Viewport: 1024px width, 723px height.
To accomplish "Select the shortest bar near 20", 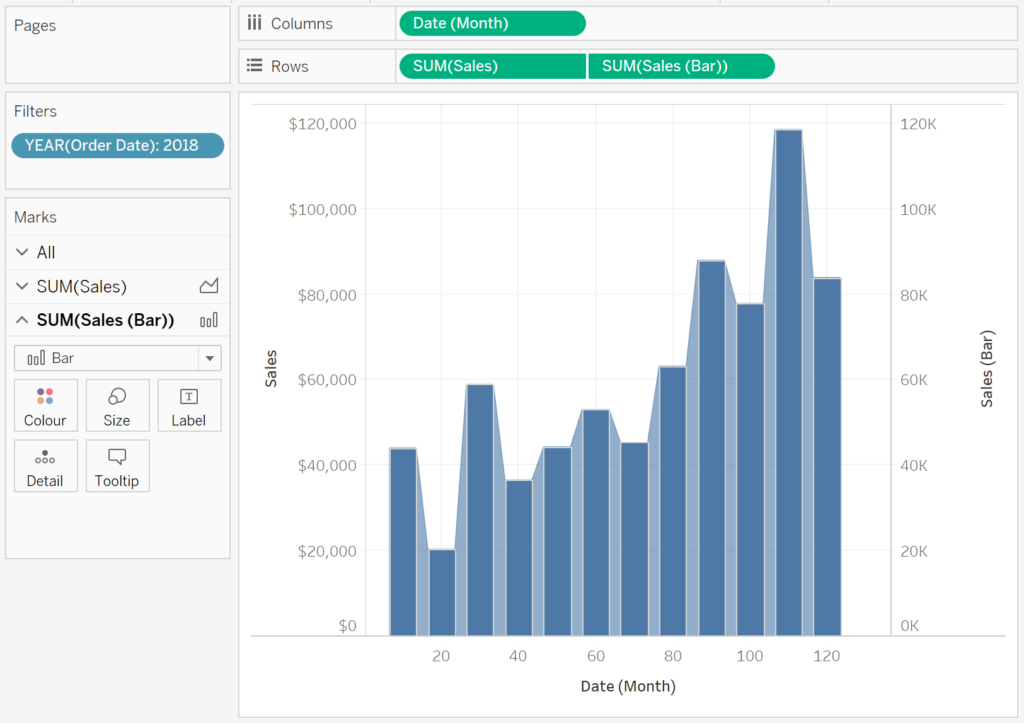I will click(x=442, y=592).
